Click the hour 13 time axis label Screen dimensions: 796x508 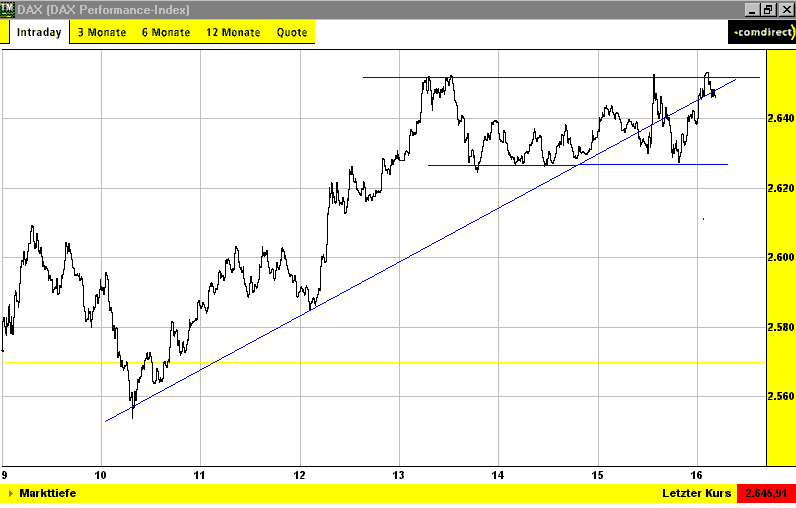(x=399, y=476)
